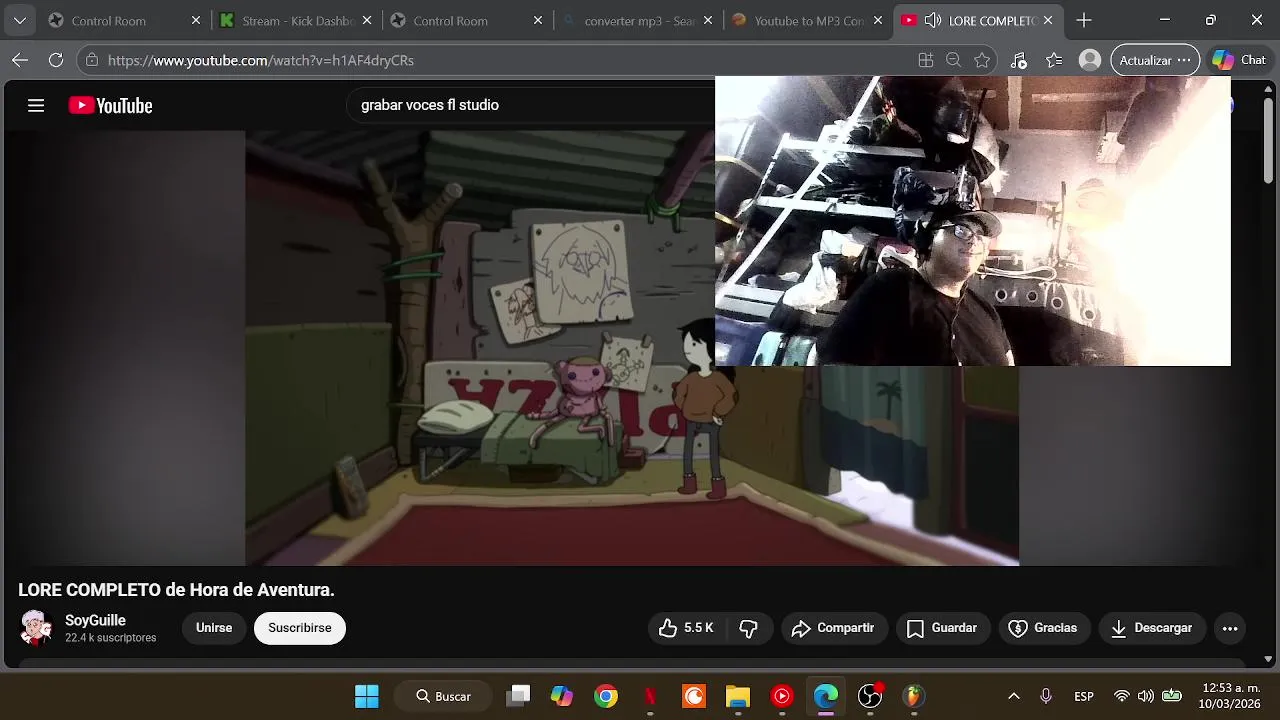
Task: Mute the LORE COMPLETO tab audio icon
Action: click(x=932, y=20)
